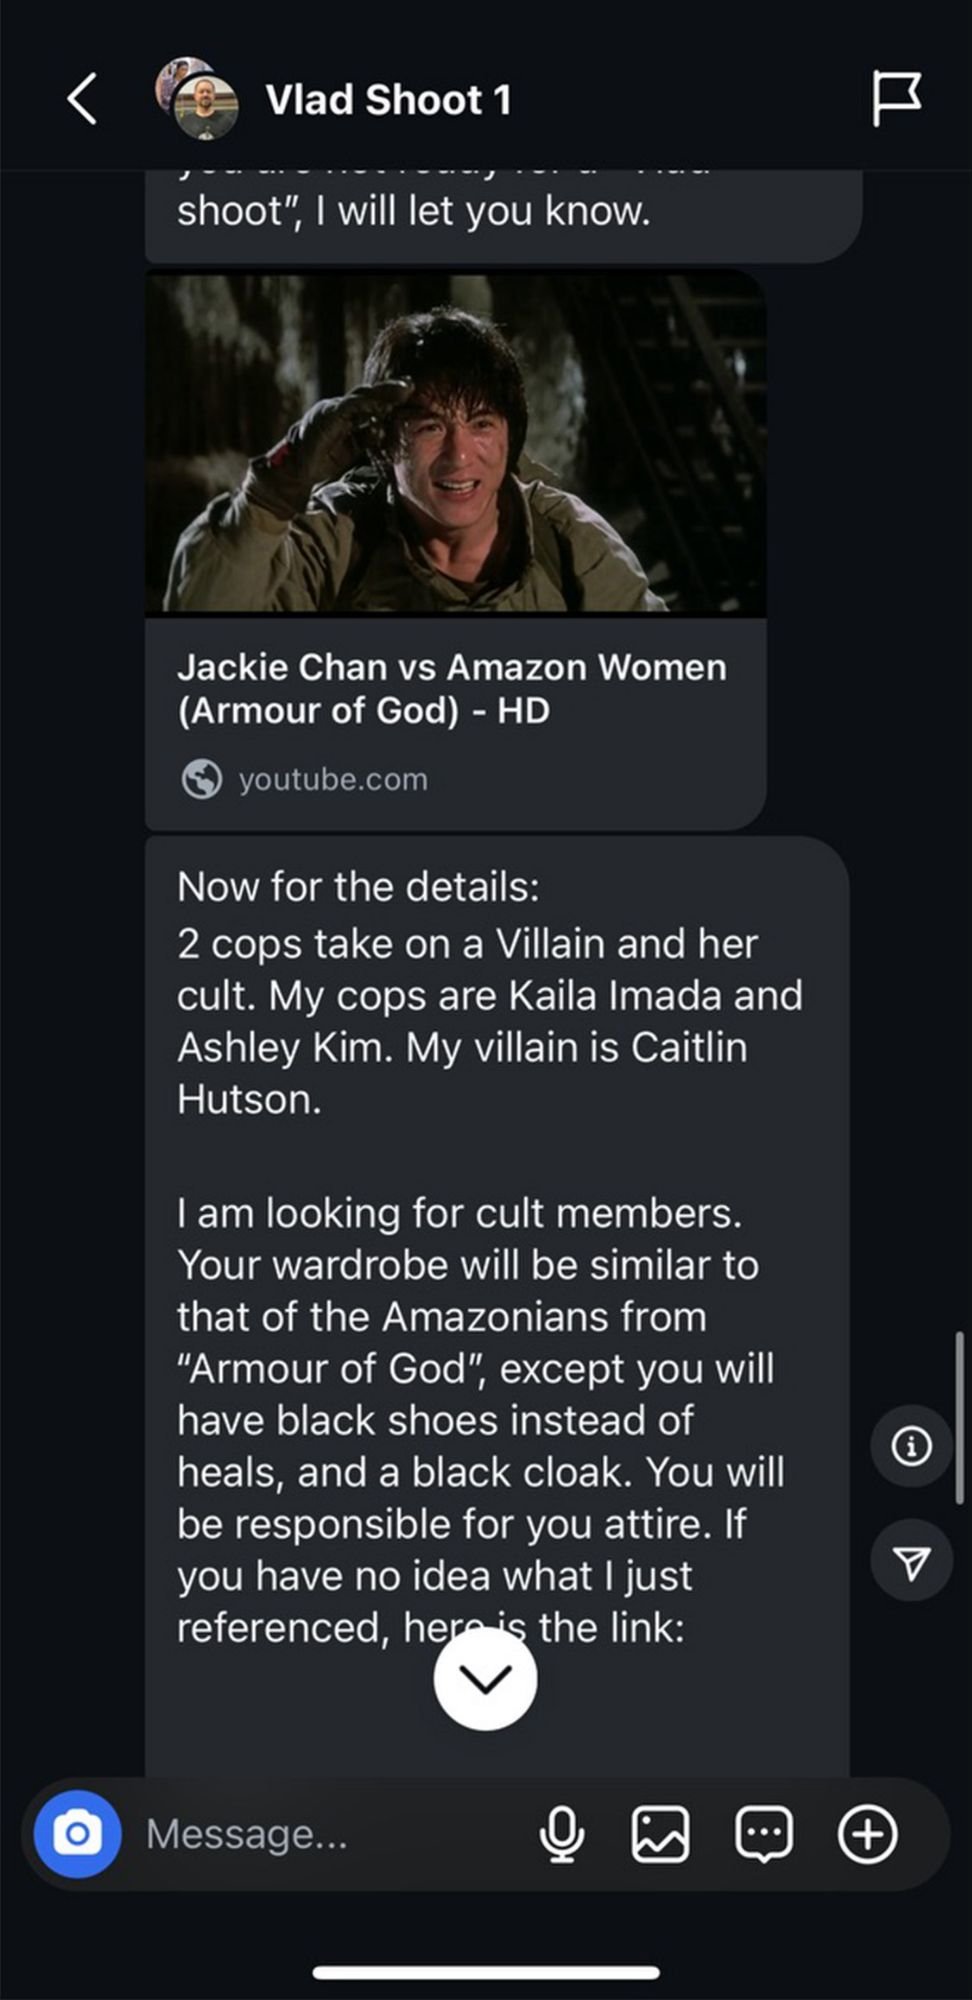Viewport: 972px width, 2000px height.
Task: Tap the microphone voice message icon
Action: pyautogui.click(x=561, y=1834)
